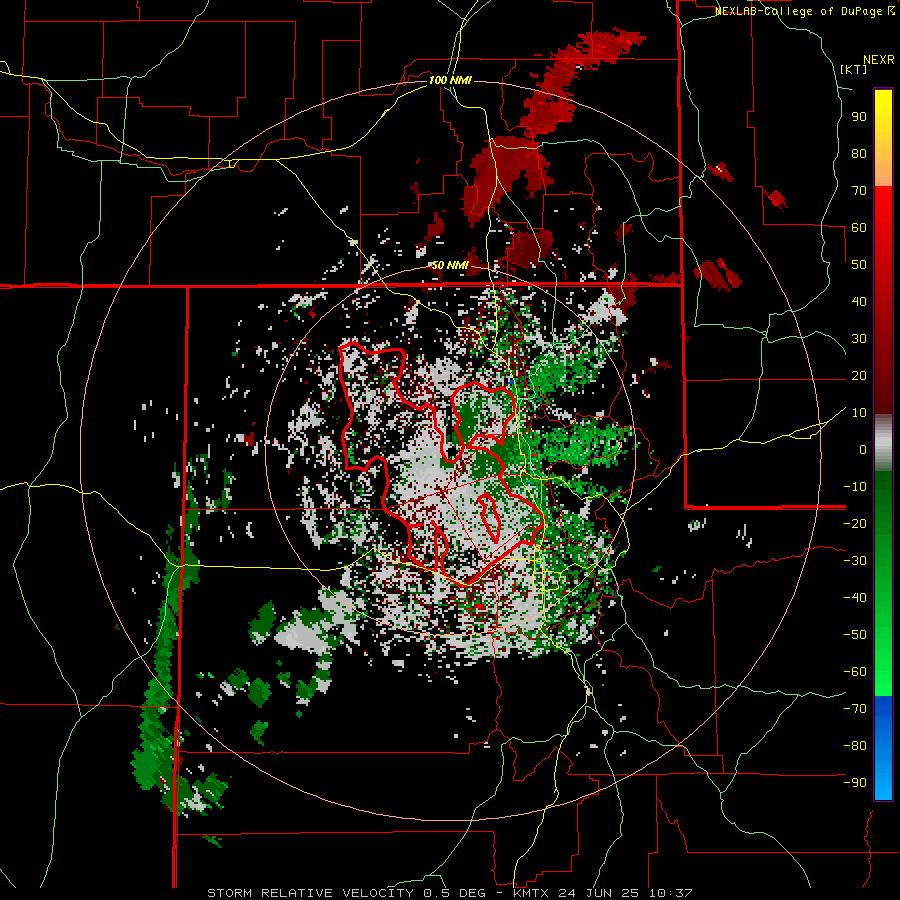Select the 60 value on velocity scale
This screenshot has height=900, width=900.
859,227
